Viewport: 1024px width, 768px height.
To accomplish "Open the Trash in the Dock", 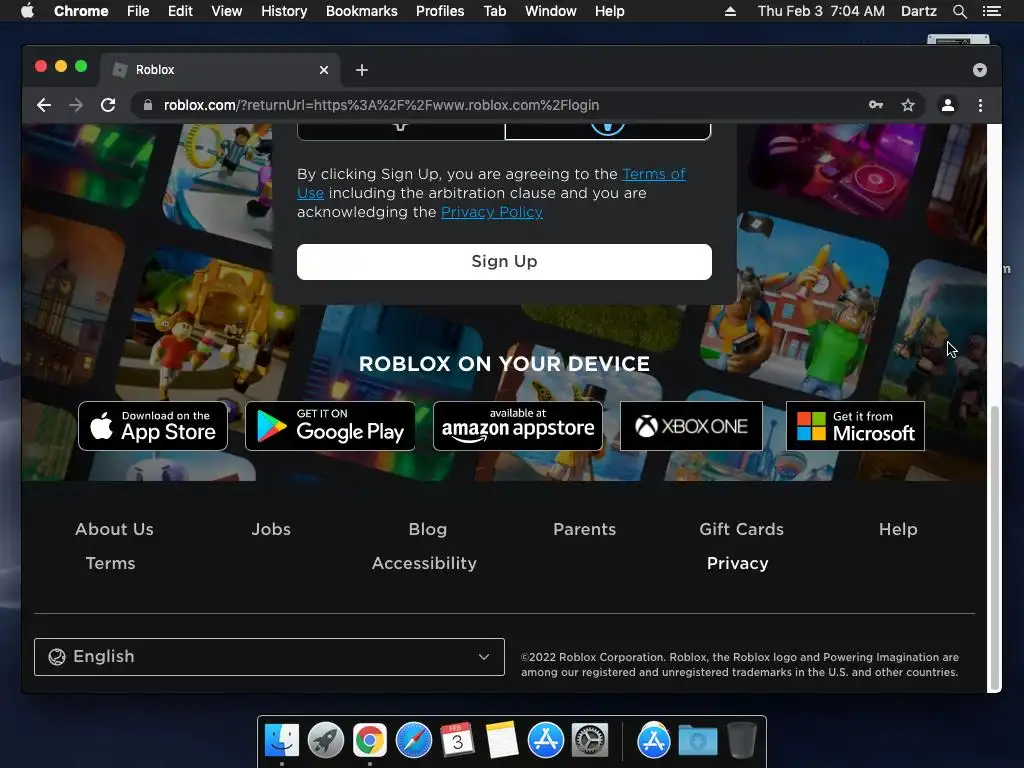I will point(741,741).
